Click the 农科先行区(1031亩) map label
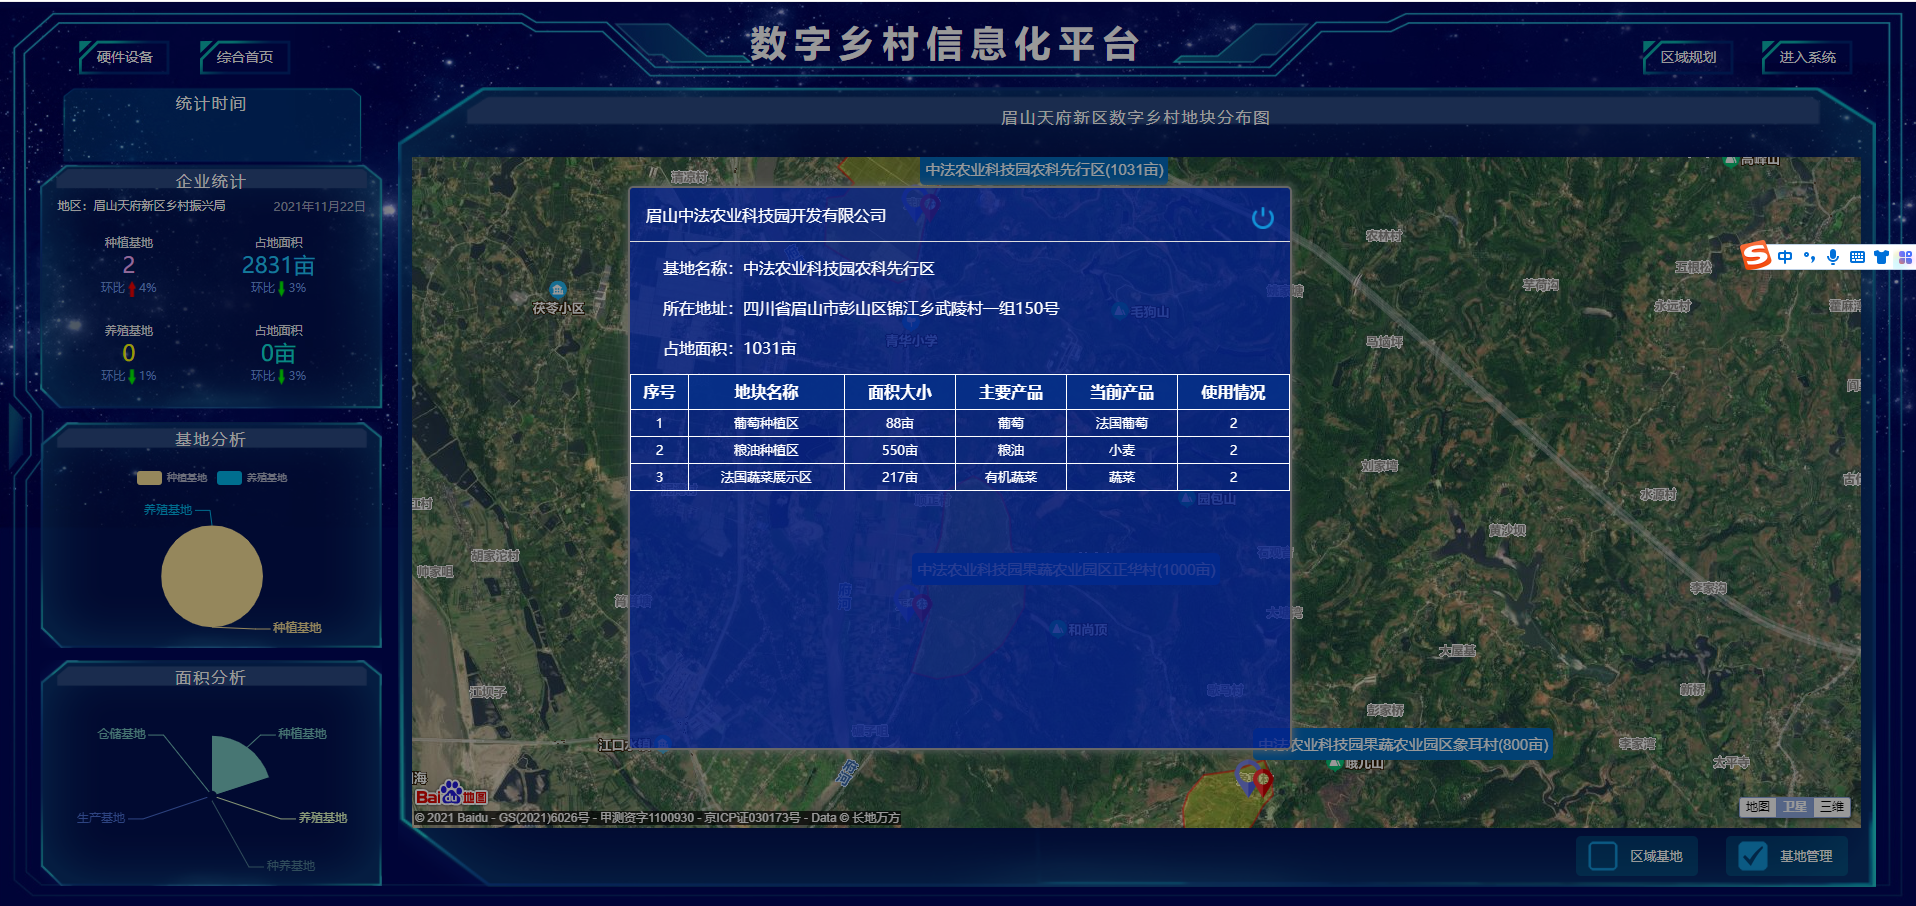 [1043, 170]
